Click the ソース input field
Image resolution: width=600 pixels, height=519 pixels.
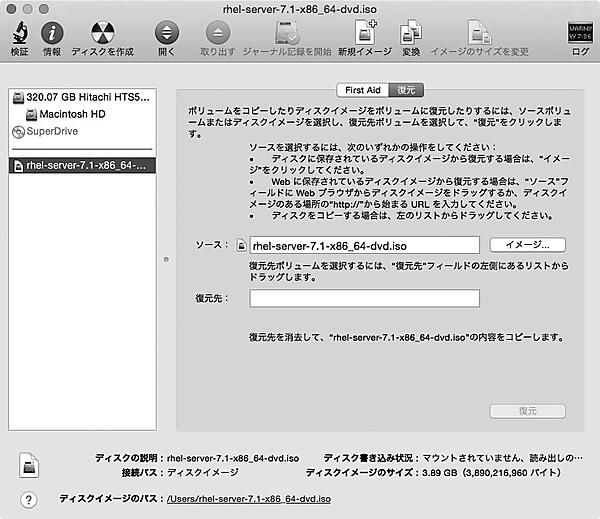click(x=364, y=244)
